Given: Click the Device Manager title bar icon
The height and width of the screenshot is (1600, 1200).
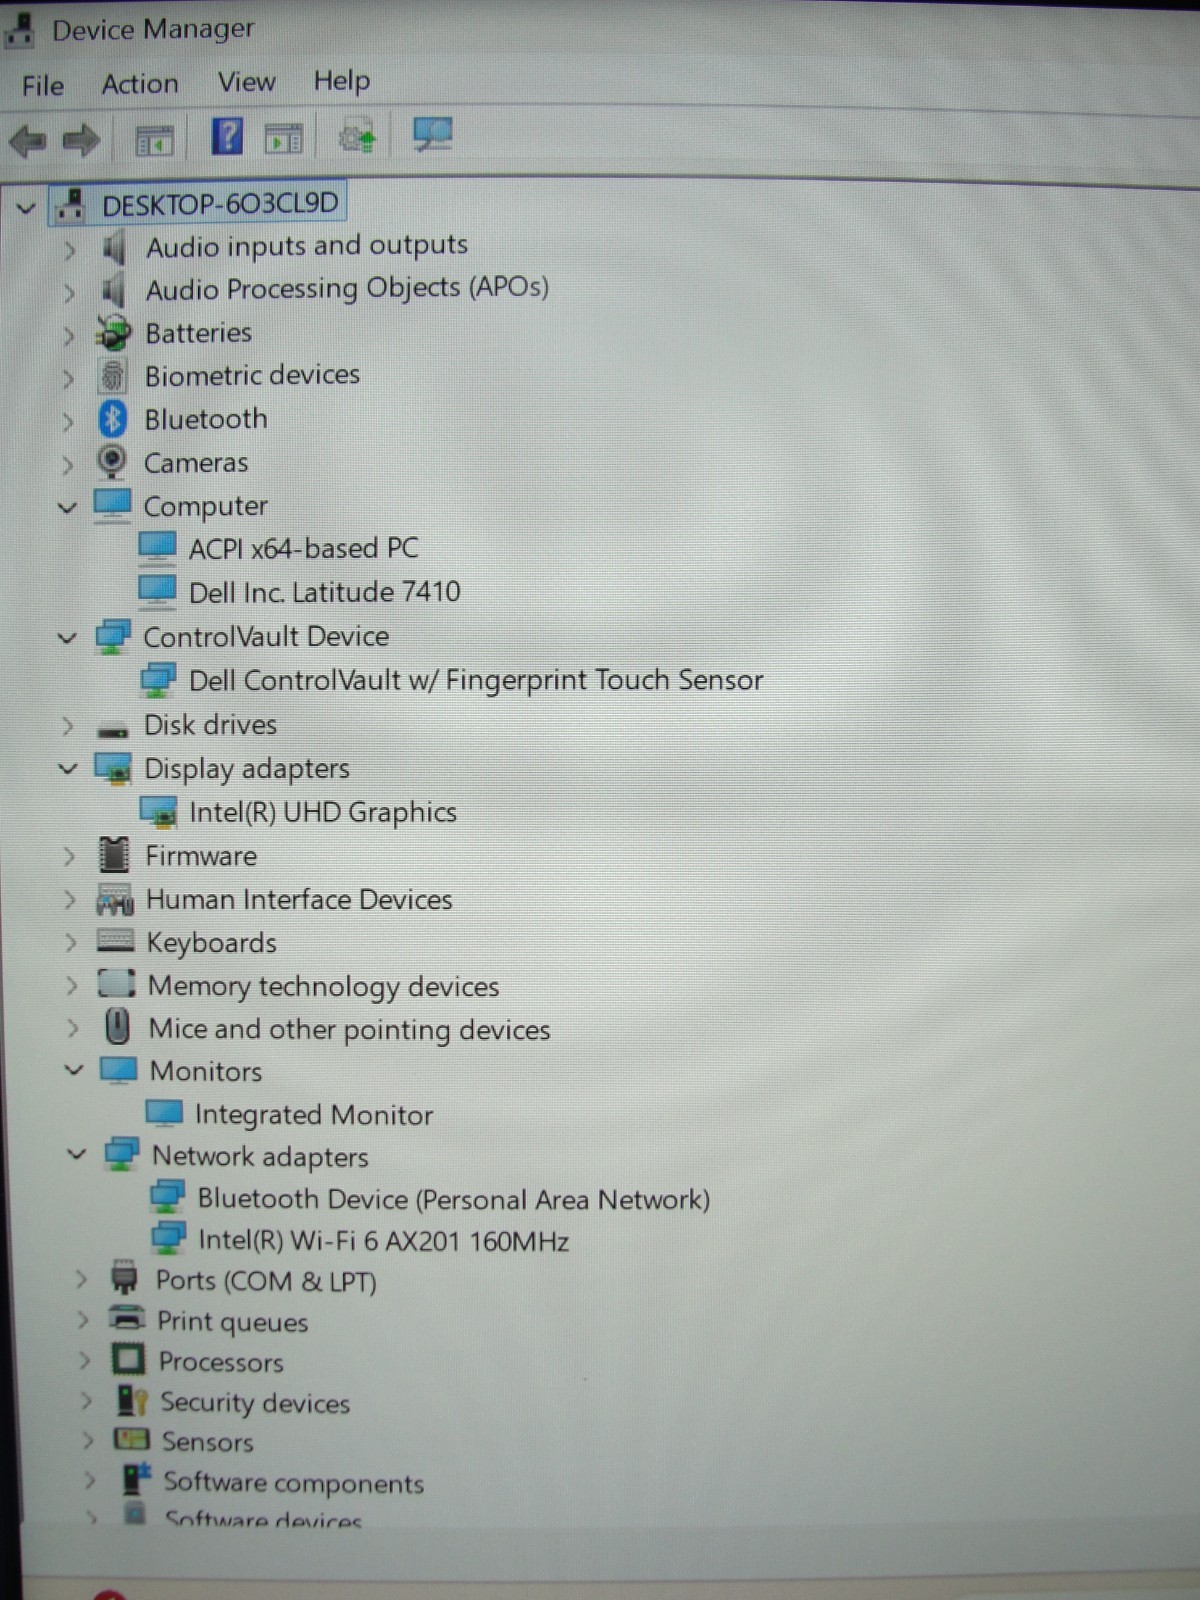Looking at the screenshot, I should click(x=18, y=31).
